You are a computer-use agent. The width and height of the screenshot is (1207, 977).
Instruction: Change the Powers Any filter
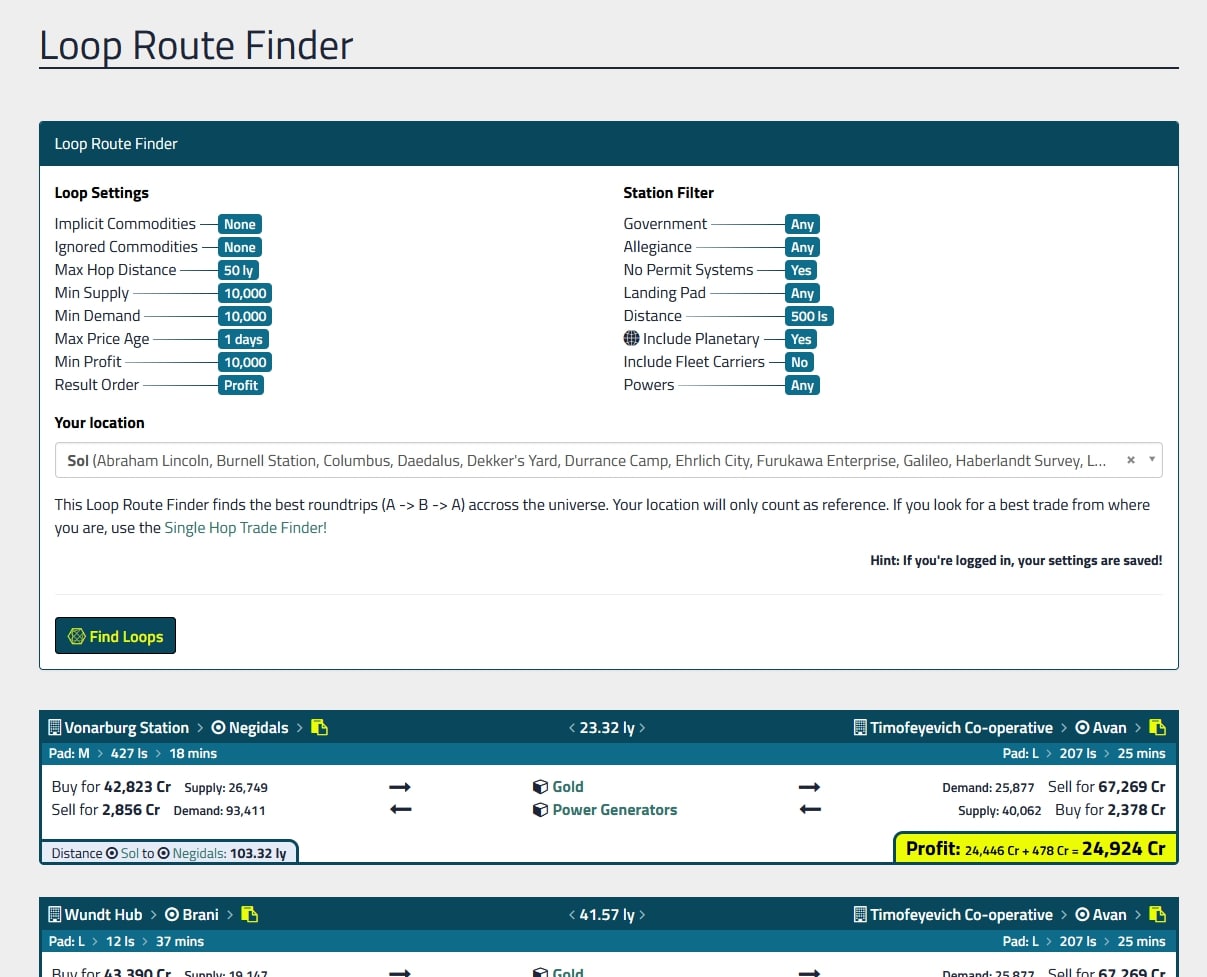point(802,385)
